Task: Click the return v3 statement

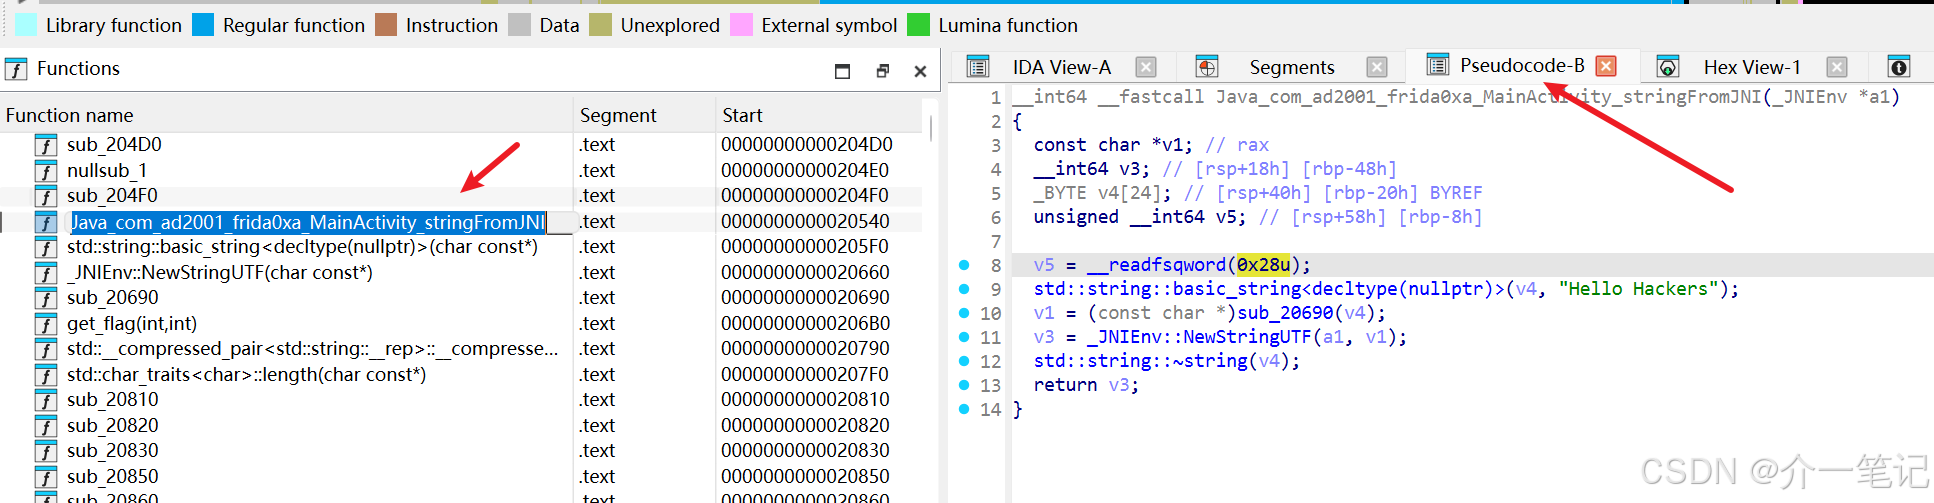Action: (1086, 385)
